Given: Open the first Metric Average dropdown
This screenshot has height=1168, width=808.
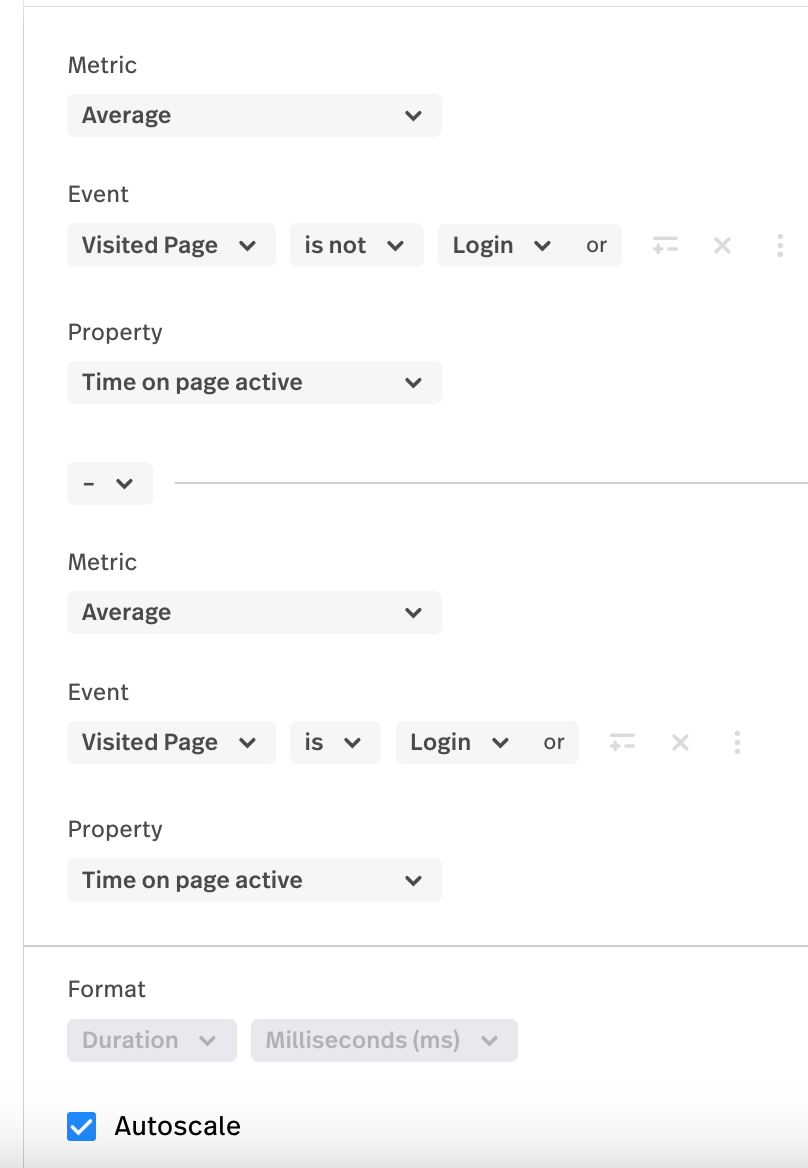Looking at the screenshot, I should [254, 116].
